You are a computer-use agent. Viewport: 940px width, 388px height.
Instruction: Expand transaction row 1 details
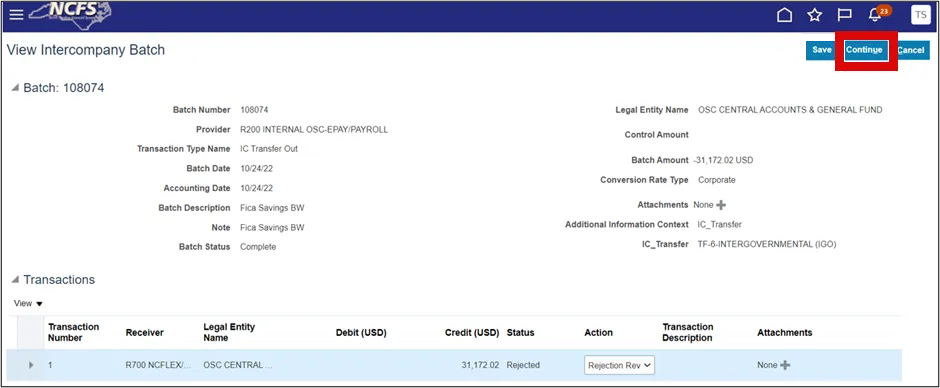tap(31, 365)
